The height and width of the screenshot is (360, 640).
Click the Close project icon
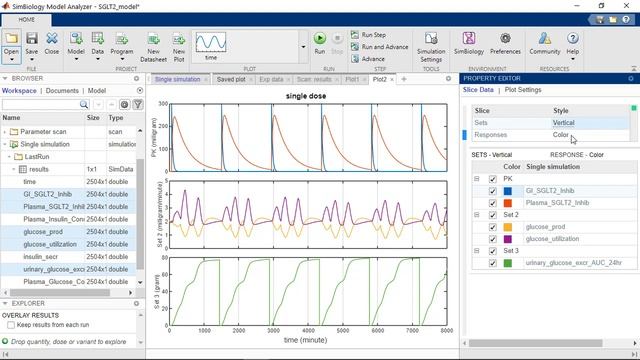pyautogui.click(x=51, y=39)
